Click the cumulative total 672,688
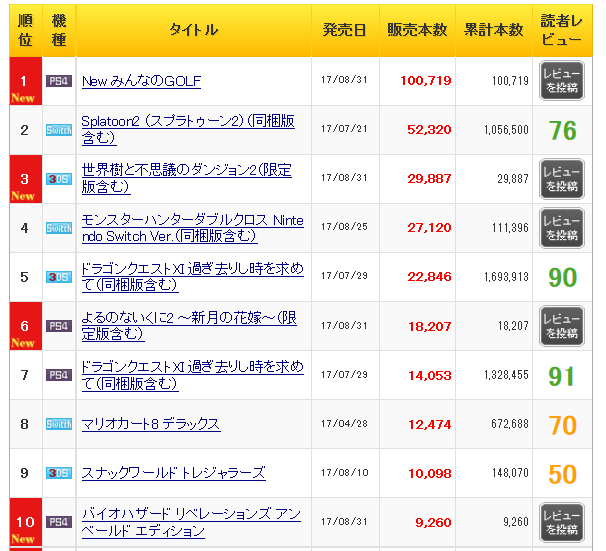 (x=510, y=424)
